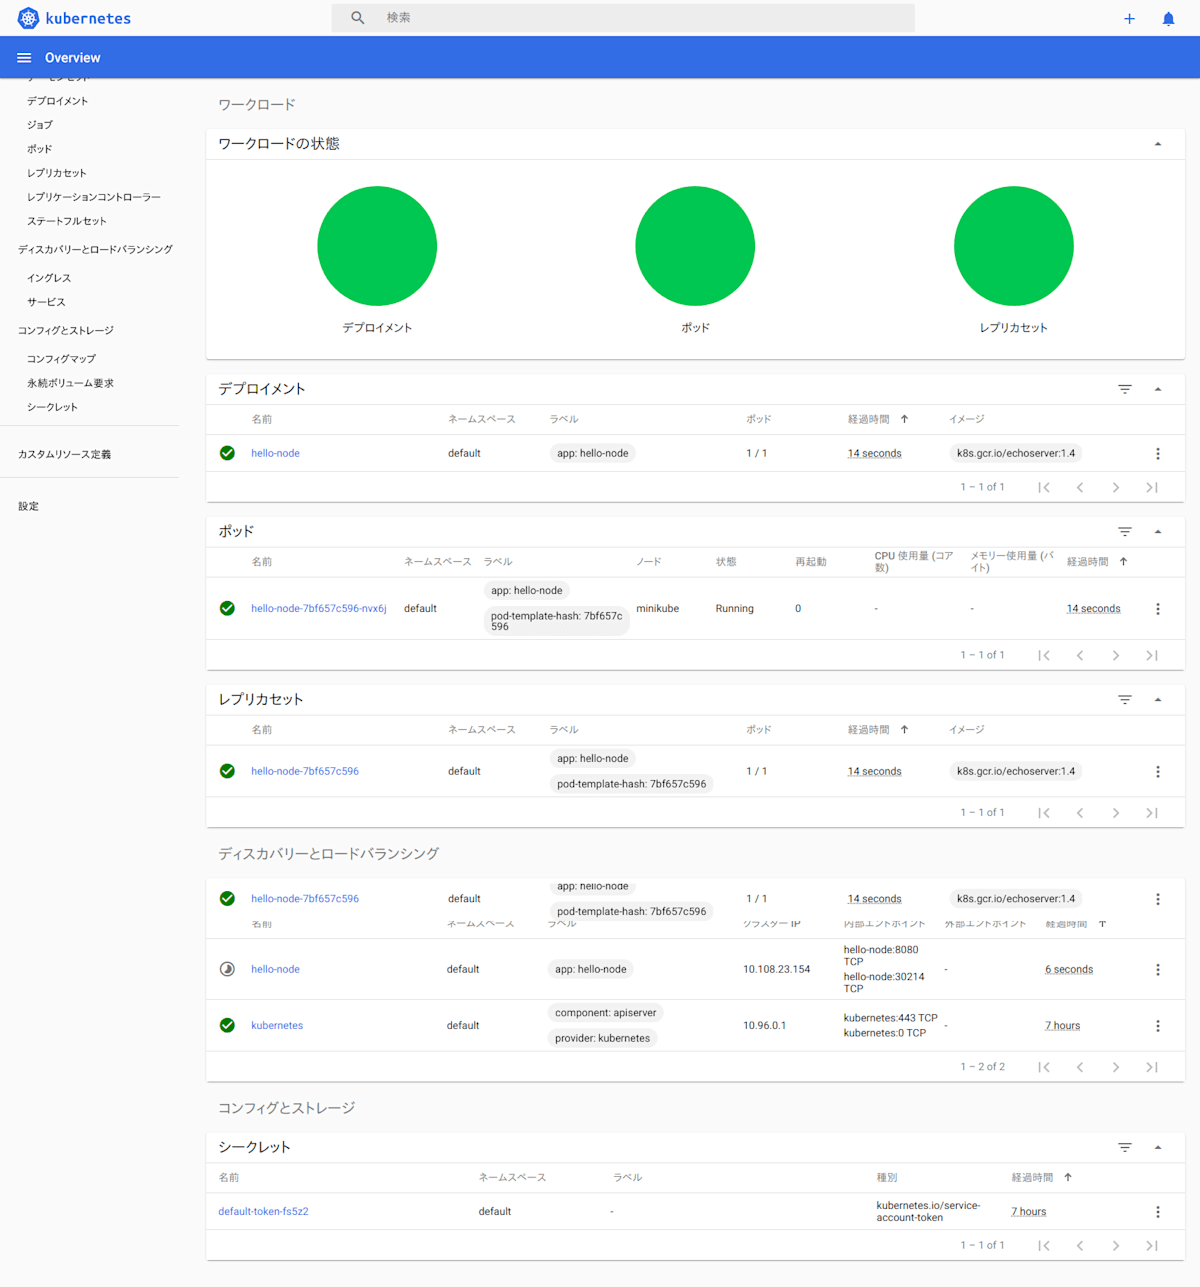1200x1287 pixels.
Task: Select ステートフルセット in the sidebar
Action: point(67,221)
